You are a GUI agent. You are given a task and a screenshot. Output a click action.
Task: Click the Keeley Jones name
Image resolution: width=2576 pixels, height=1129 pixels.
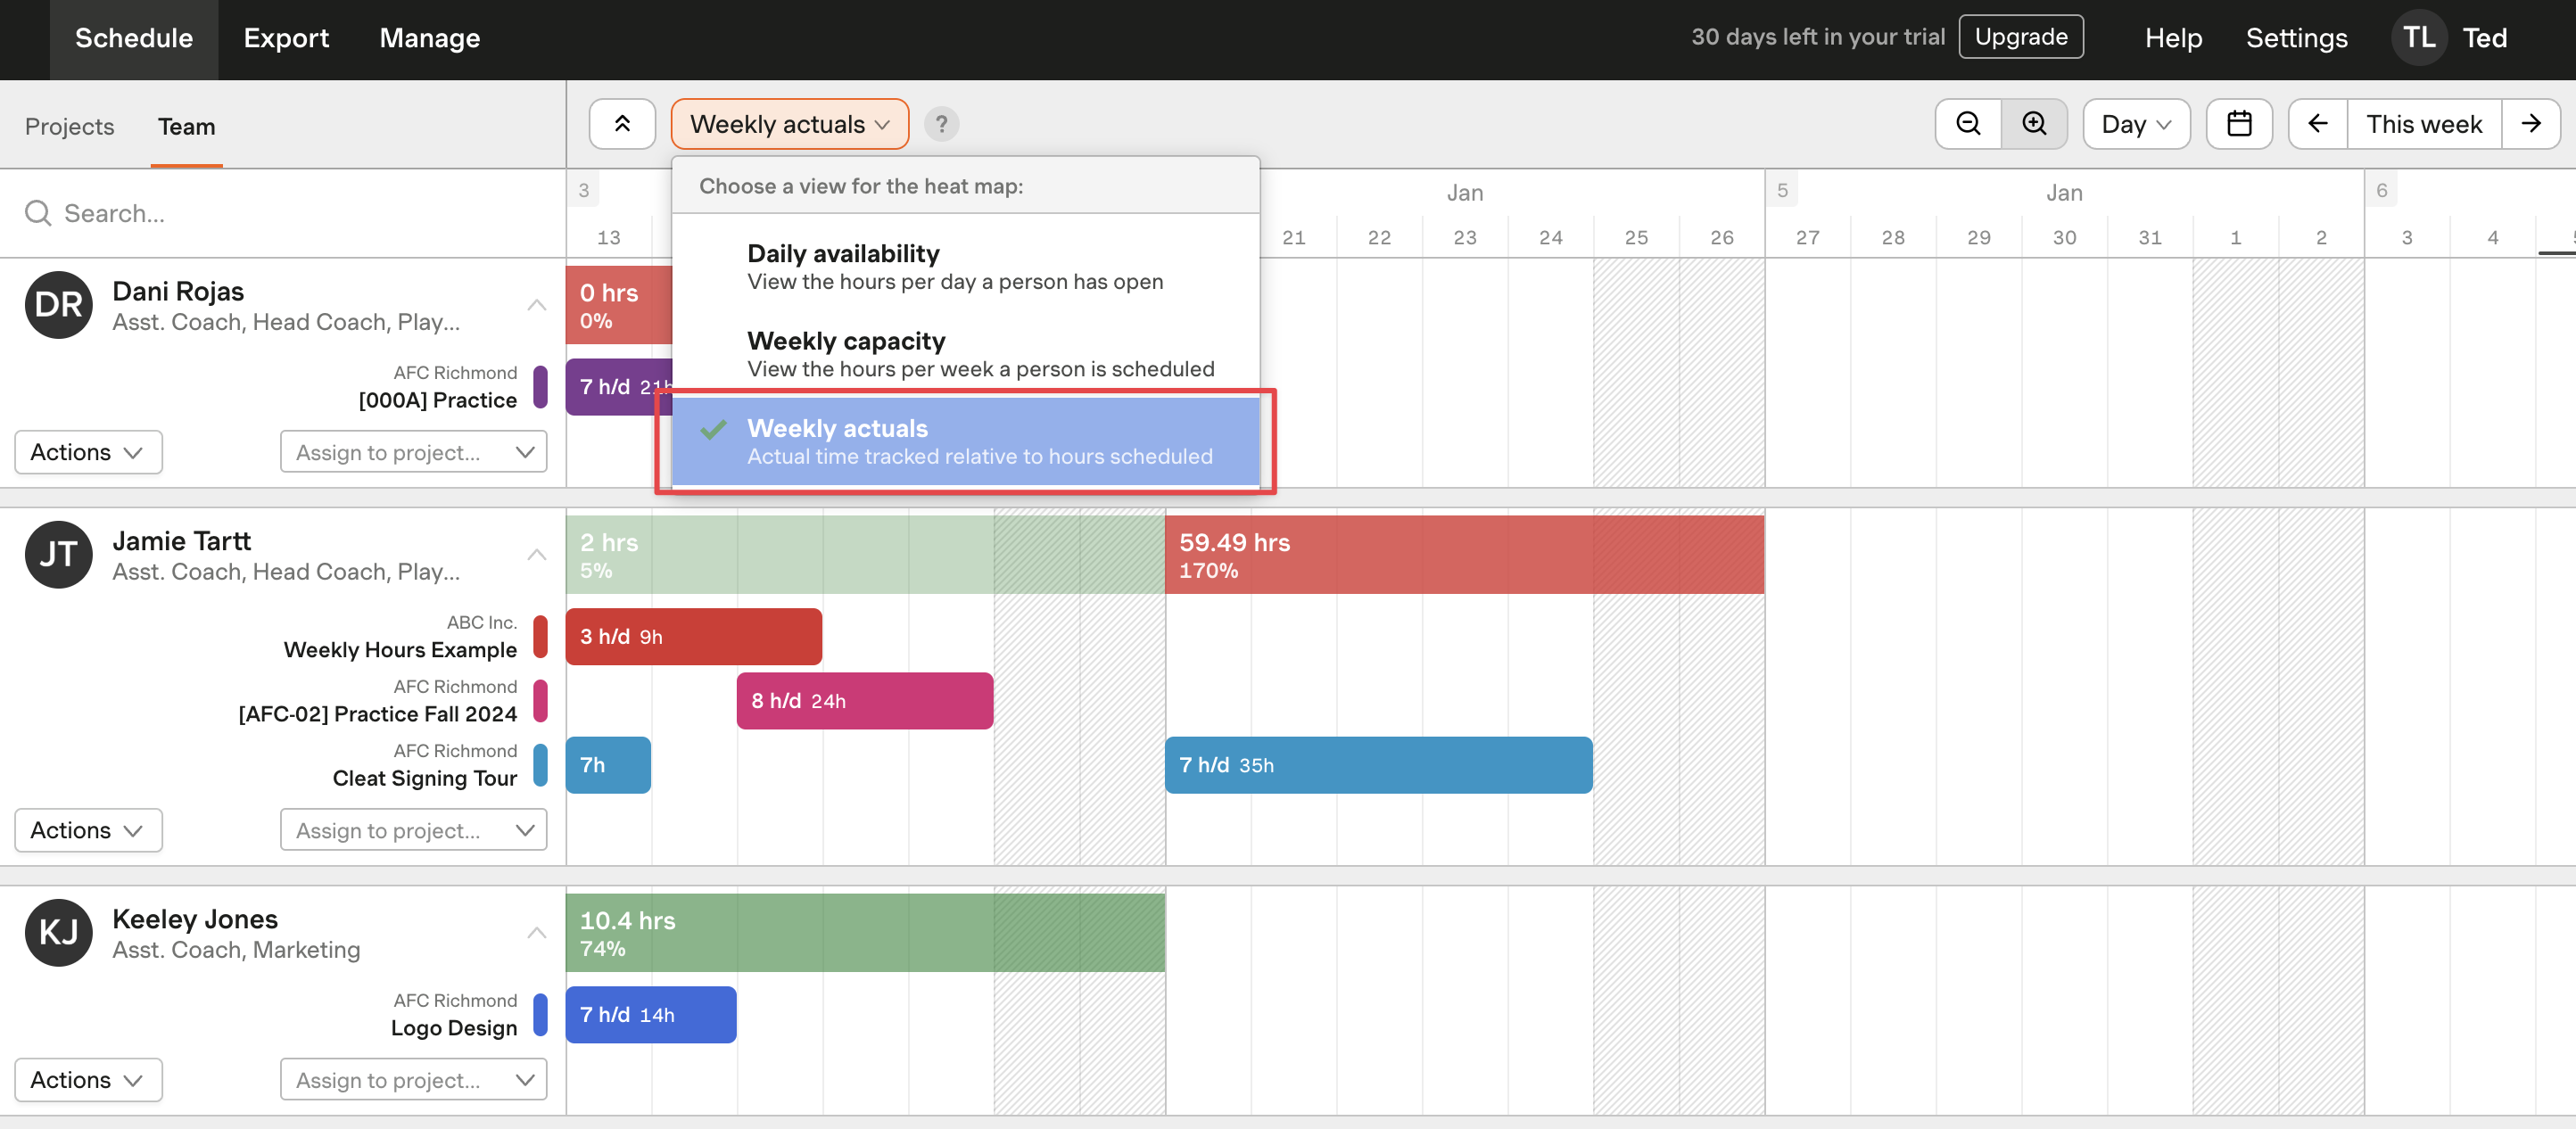point(195,919)
